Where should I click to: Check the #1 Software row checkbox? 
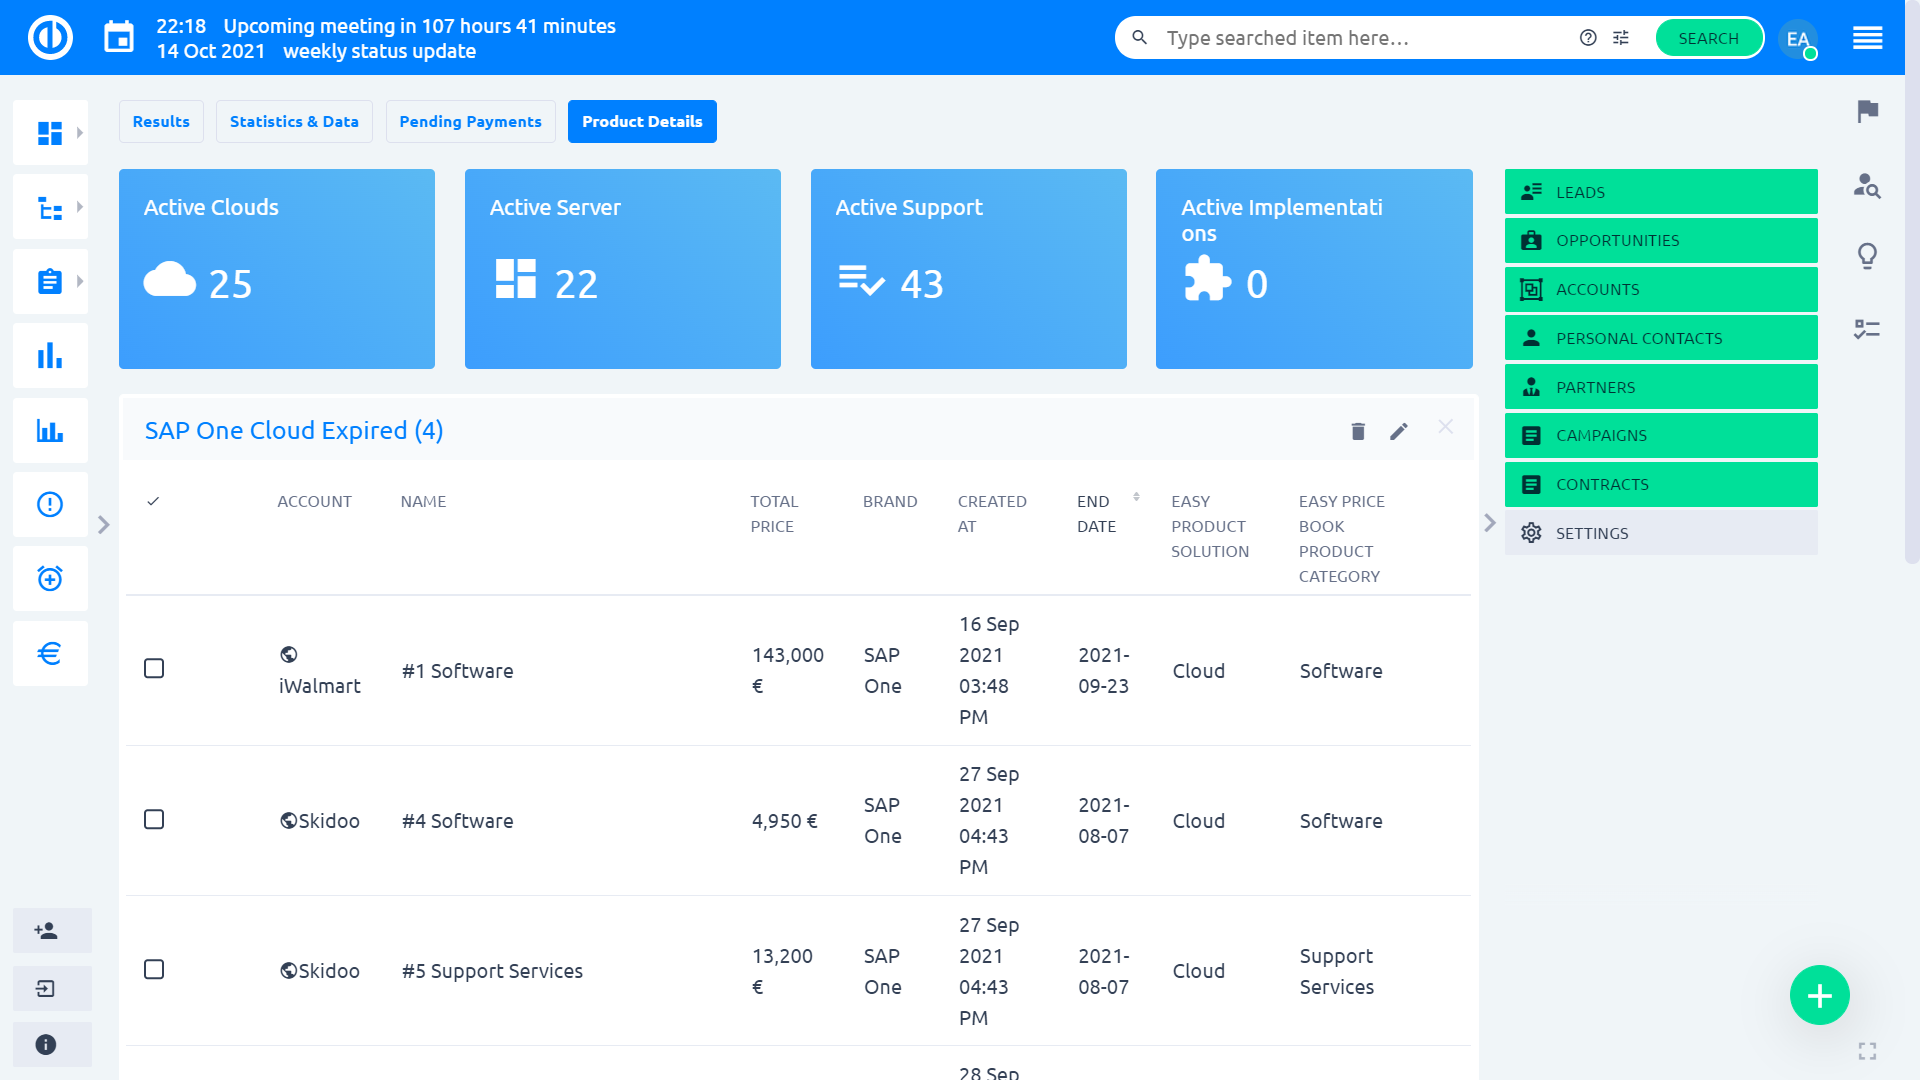(154, 669)
